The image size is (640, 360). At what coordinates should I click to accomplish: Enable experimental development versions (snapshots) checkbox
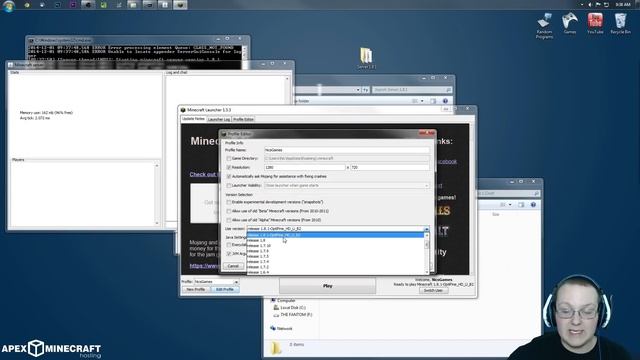point(229,202)
